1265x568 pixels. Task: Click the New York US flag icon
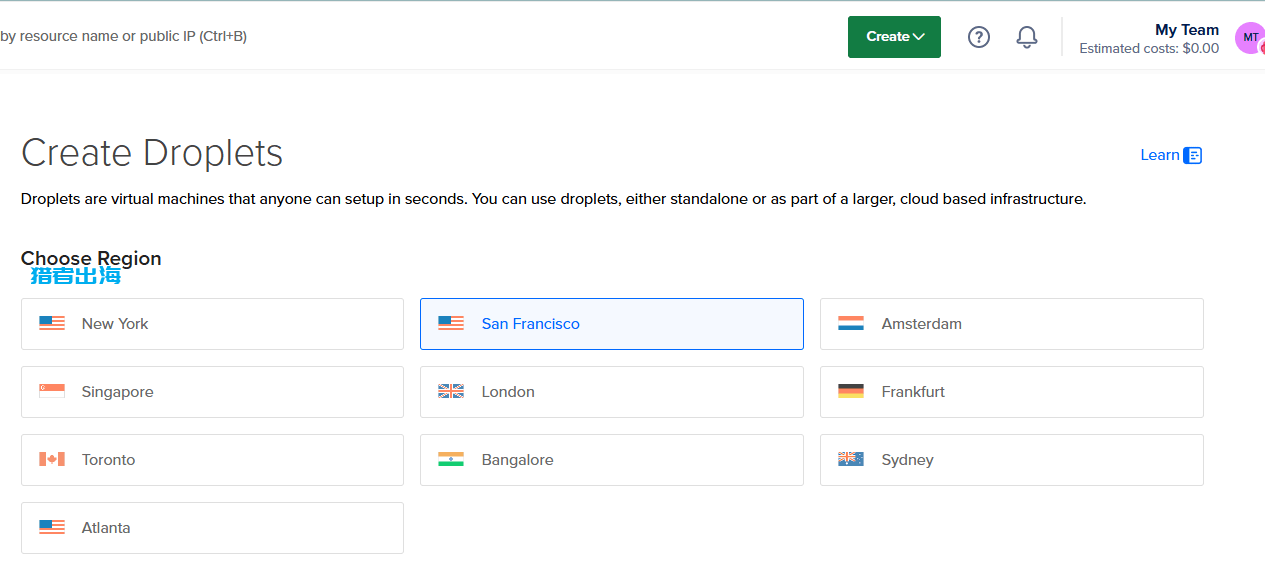click(x=52, y=323)
